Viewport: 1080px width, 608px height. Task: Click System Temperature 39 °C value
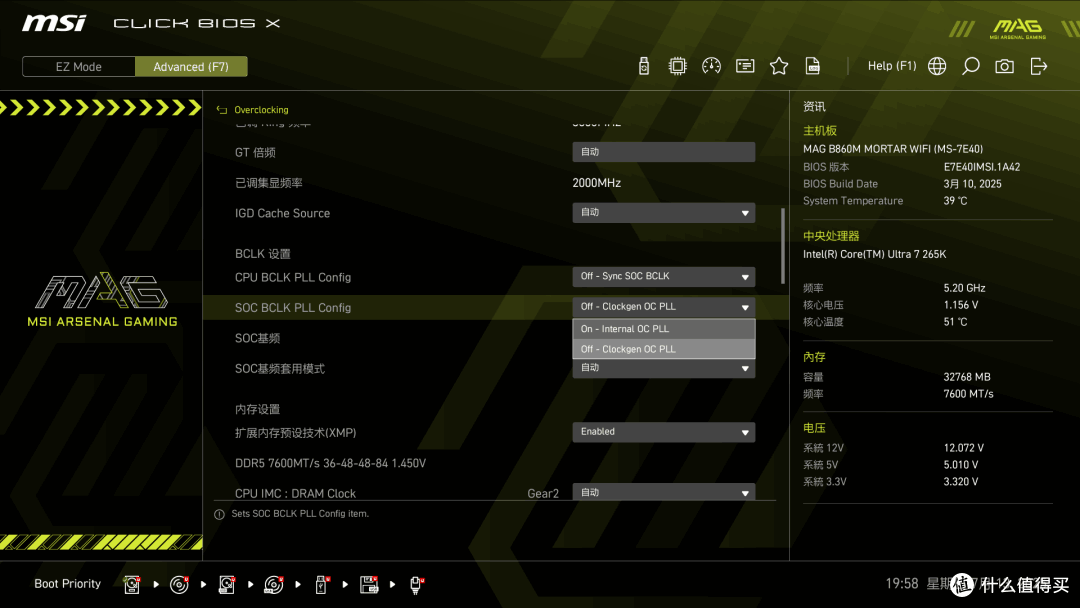955,201
